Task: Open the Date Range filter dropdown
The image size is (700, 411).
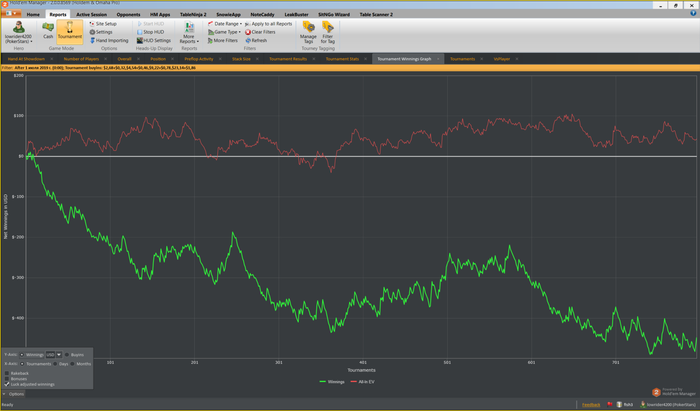Action: (x=225, y=24)
